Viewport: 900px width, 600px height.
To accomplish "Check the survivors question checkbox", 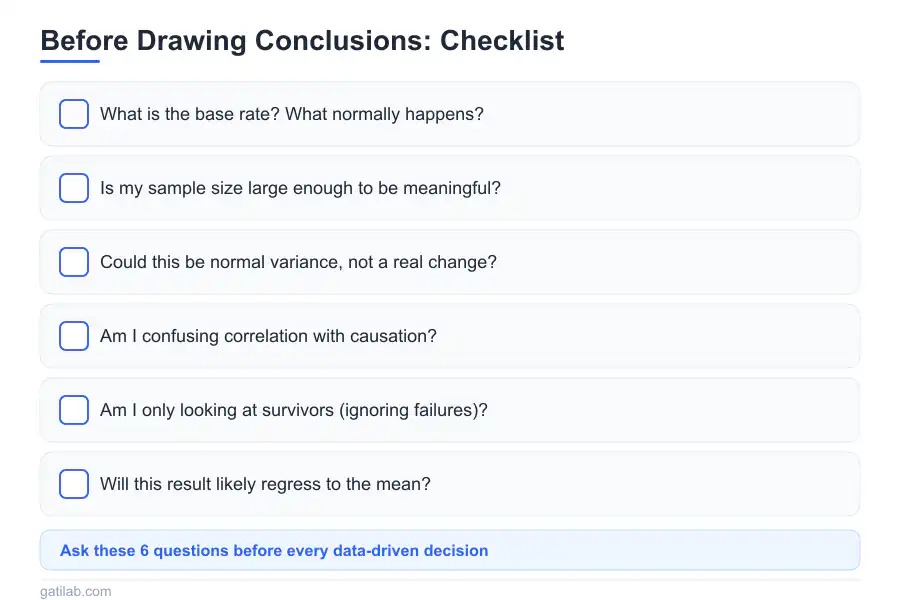I will coord(73,410).
